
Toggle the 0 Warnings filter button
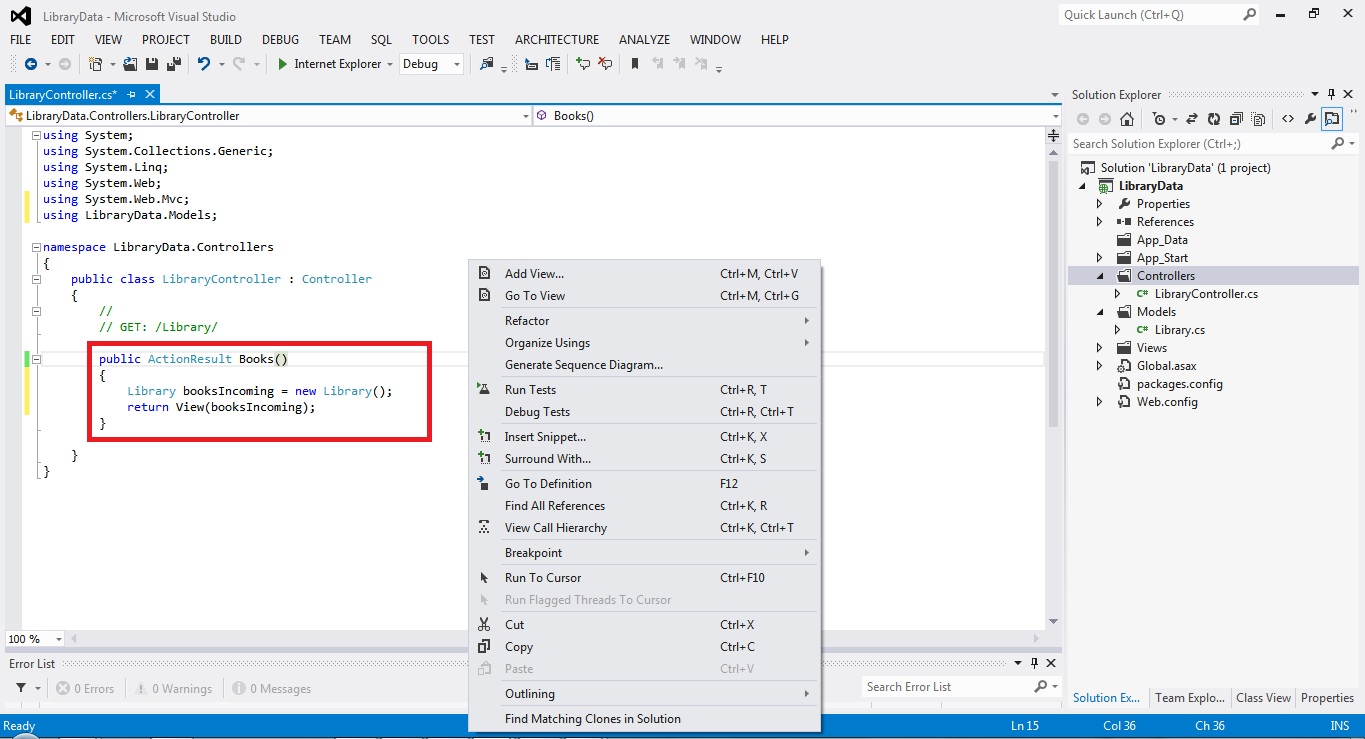coord(174,688)
